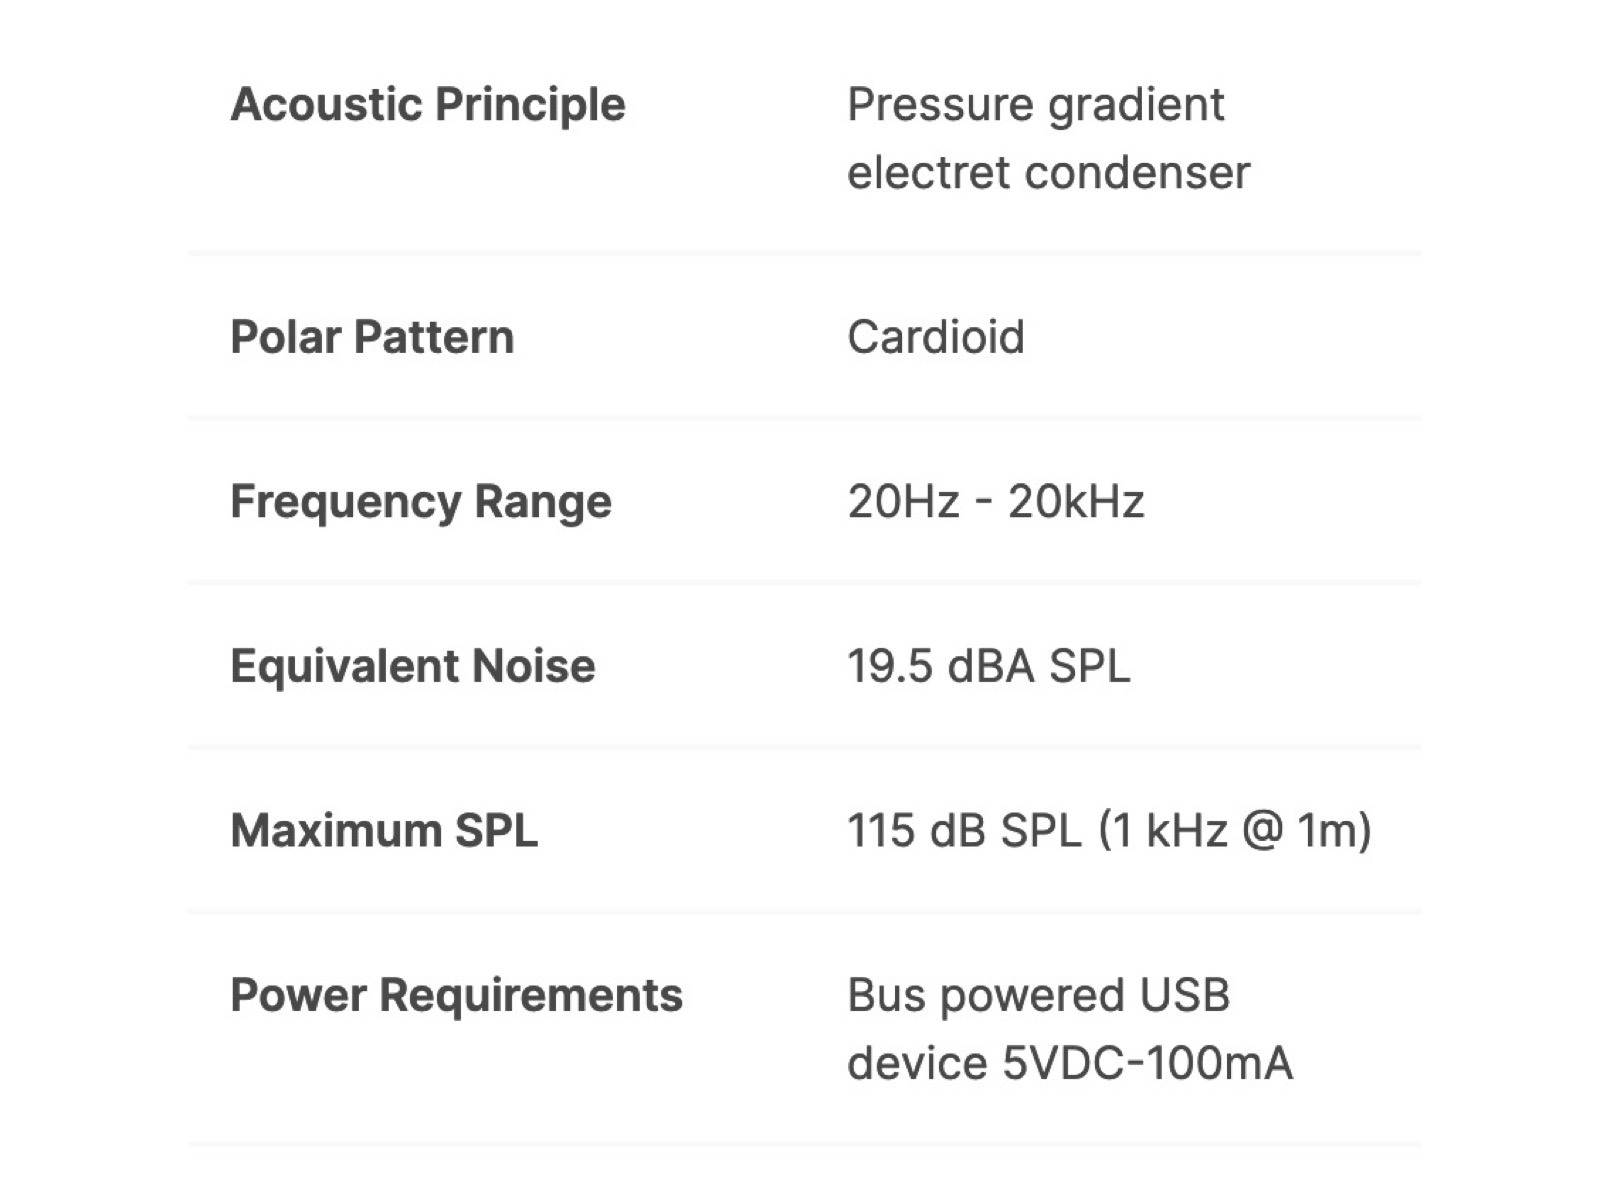Click the 'electret condenser' text line
The height and width of the screenshot is (1188, 1600).
click(1048, 172)
